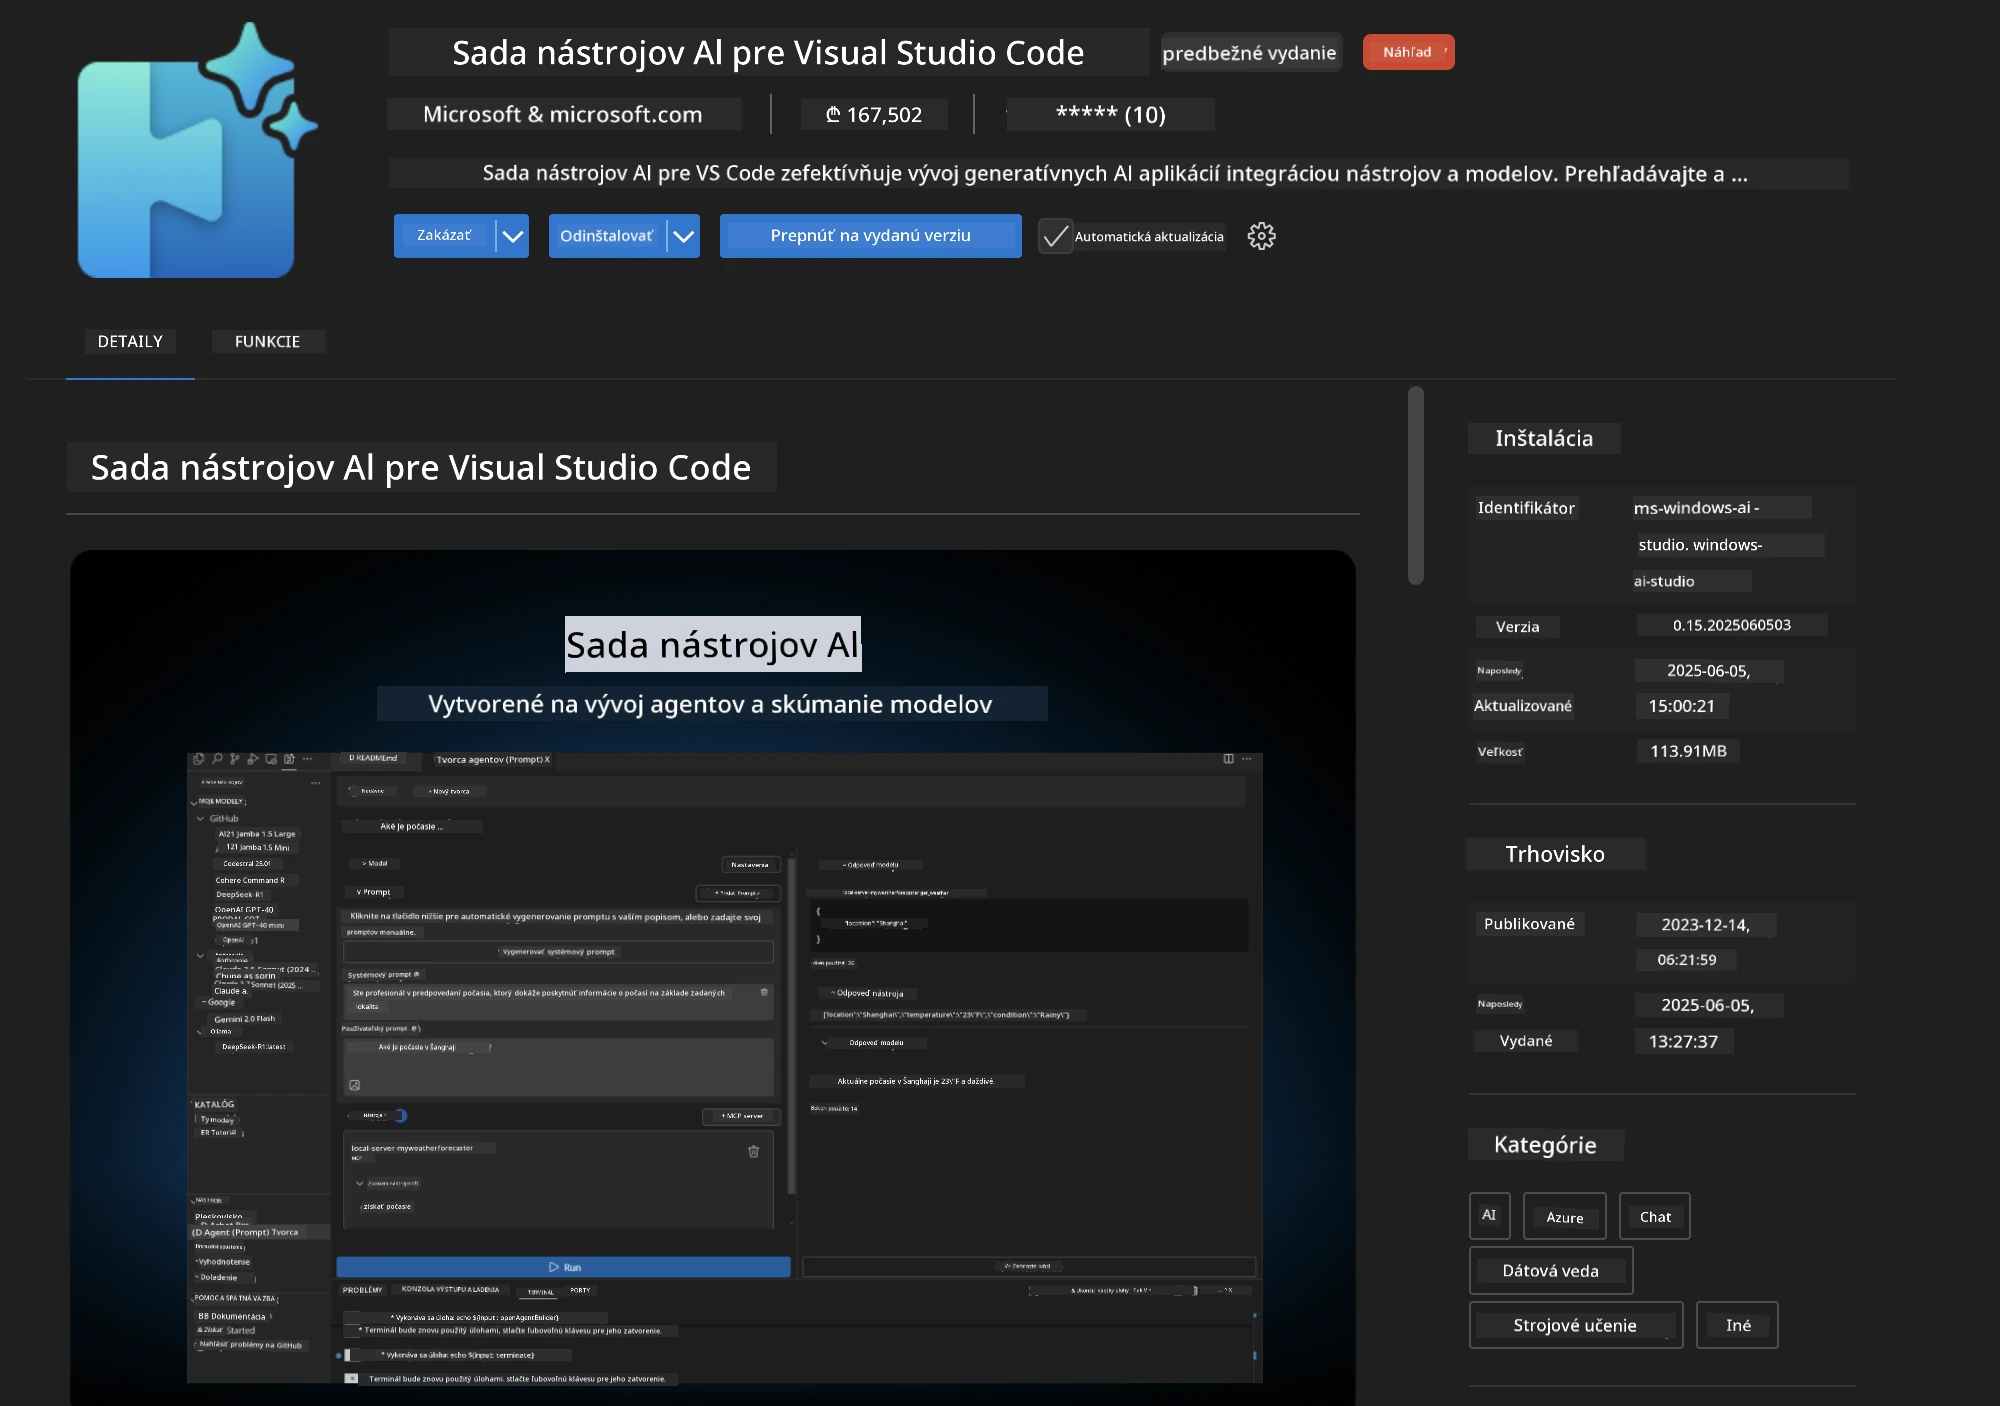This screenshot has width=2000, height=1406.
Task: Open the Microsoft publisher link
Action: pyautogui.click(x=563, y=114)
